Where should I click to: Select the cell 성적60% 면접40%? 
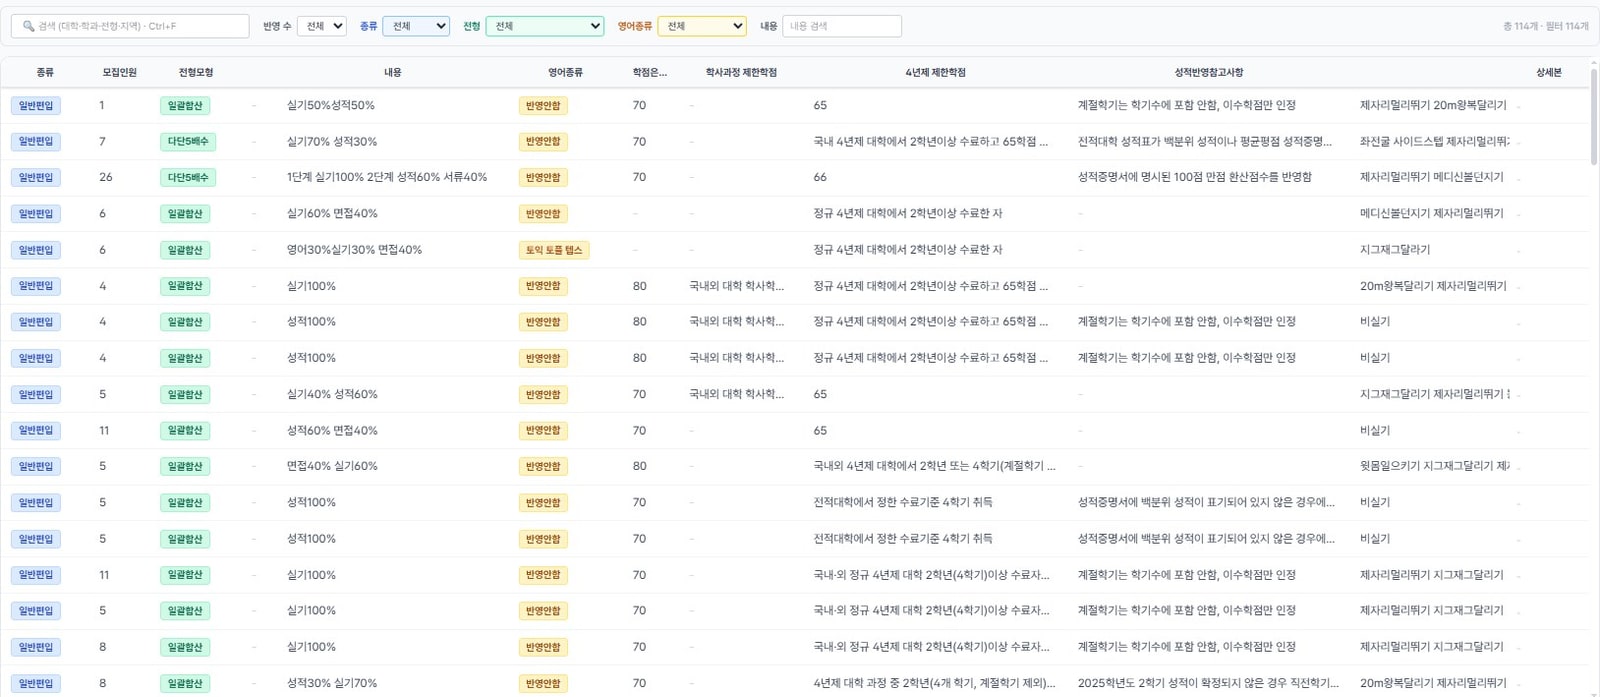pos(332,430)
